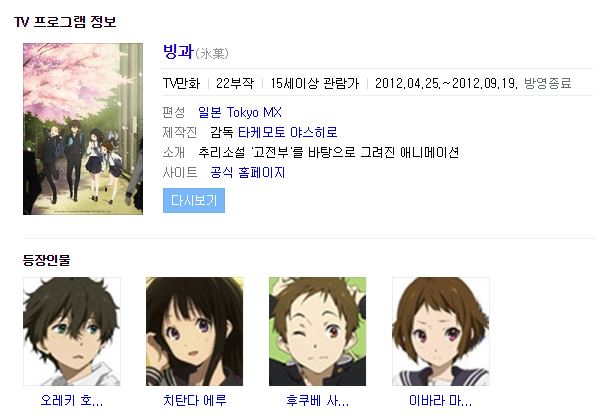Select the 오레키 호... character portrait
Image resolution: width=596 pixels, height=418 pixels.
point(72,331)
